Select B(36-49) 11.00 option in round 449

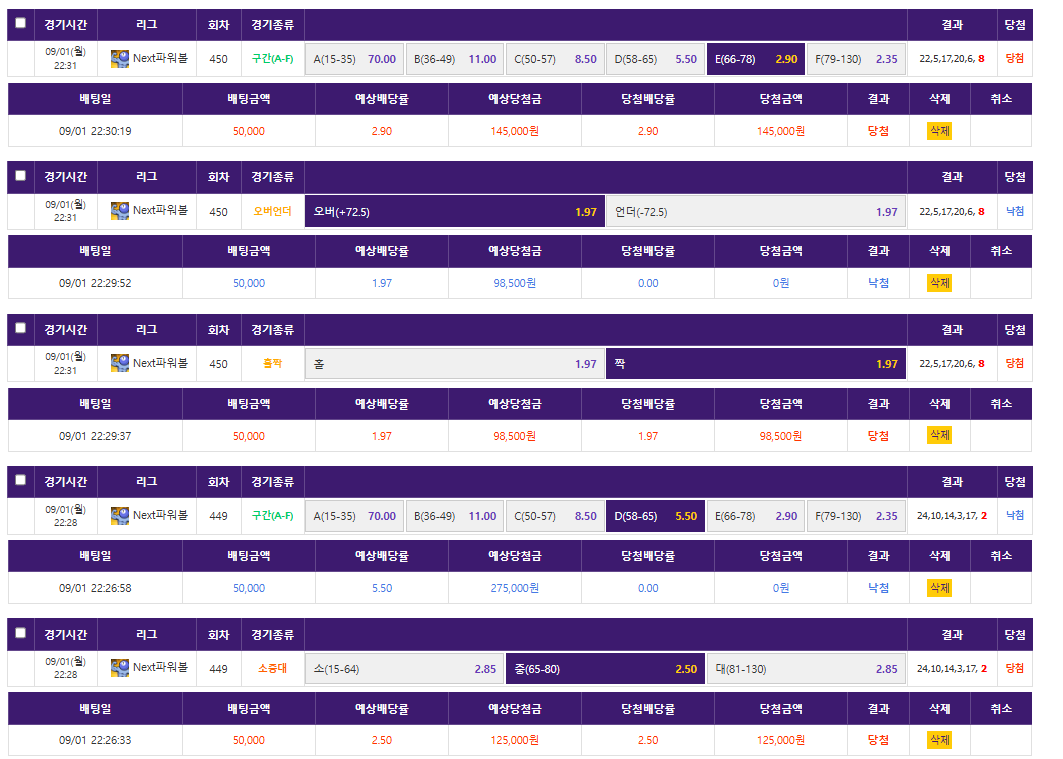tap(455, 516)
